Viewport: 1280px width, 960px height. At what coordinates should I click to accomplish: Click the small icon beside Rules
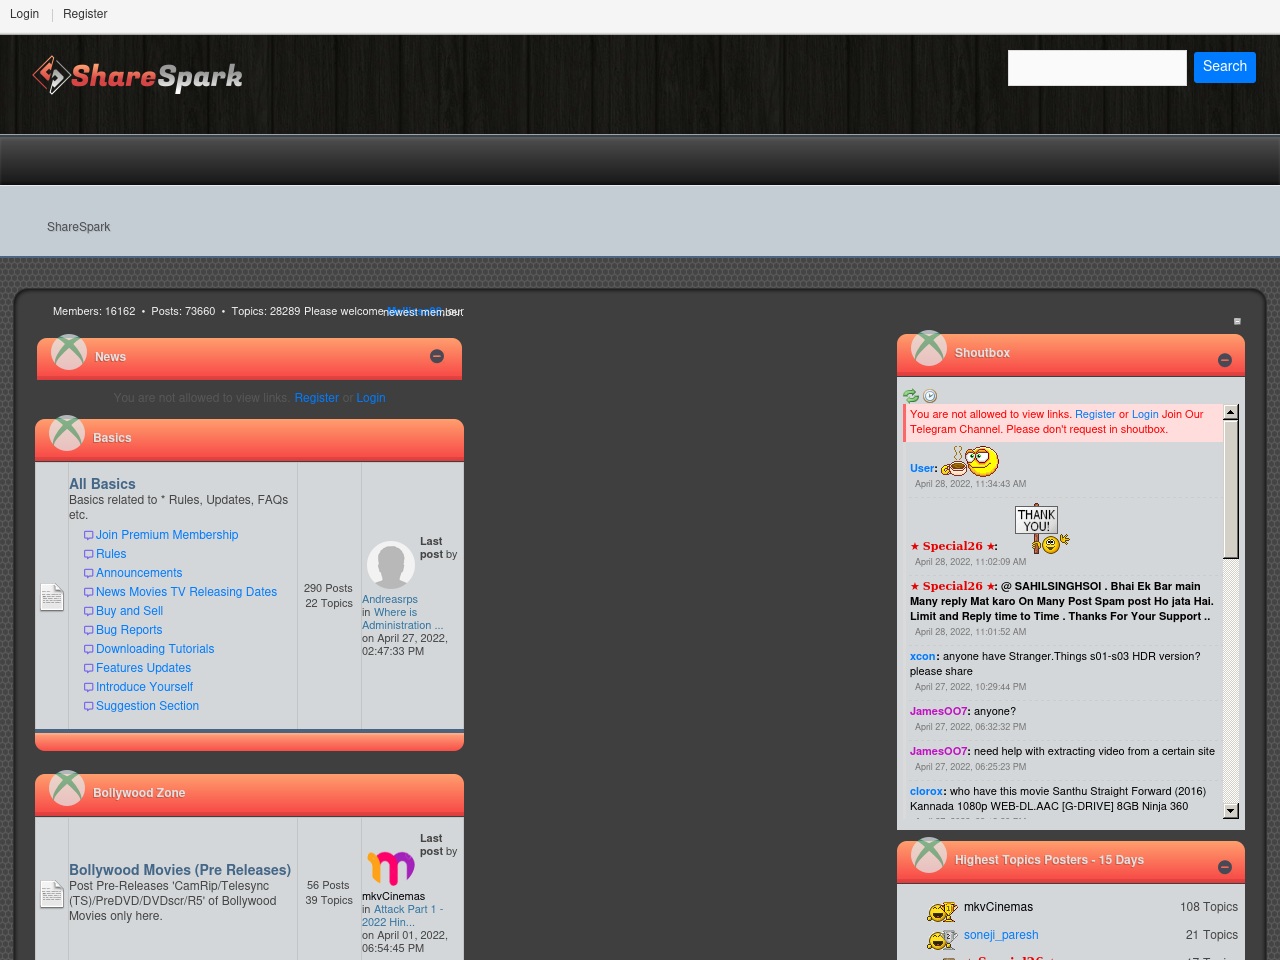pos(88,555)
